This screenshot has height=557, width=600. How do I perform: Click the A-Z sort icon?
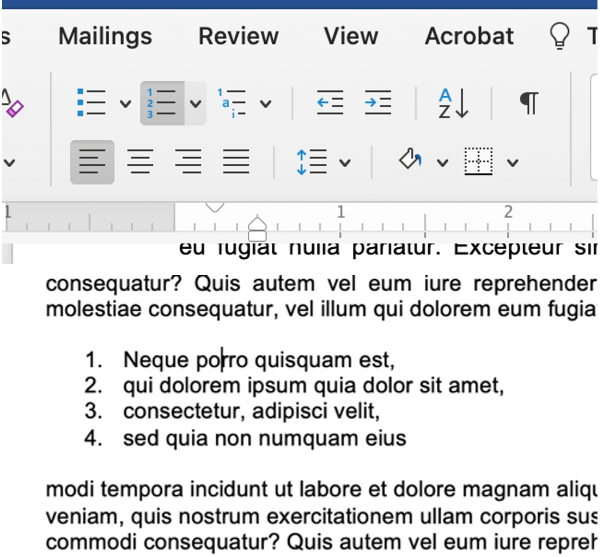(x=452, y=103)
